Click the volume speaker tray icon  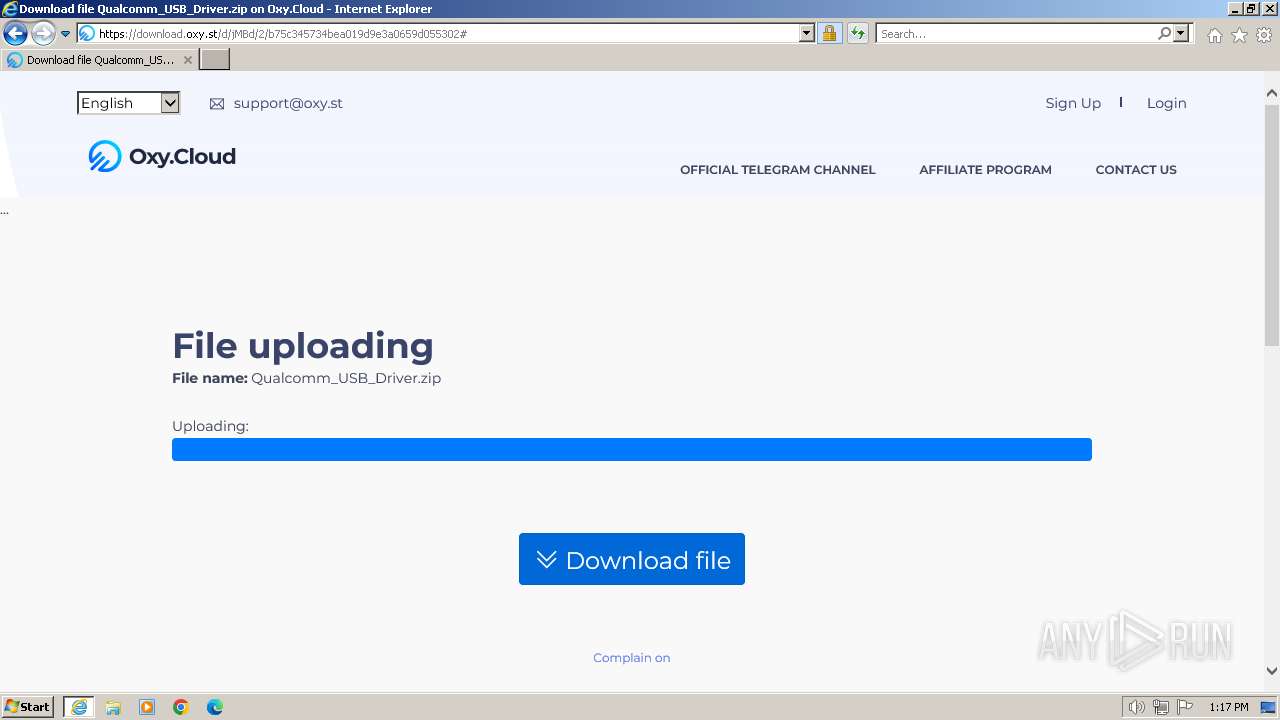(x=1136, y=707)
